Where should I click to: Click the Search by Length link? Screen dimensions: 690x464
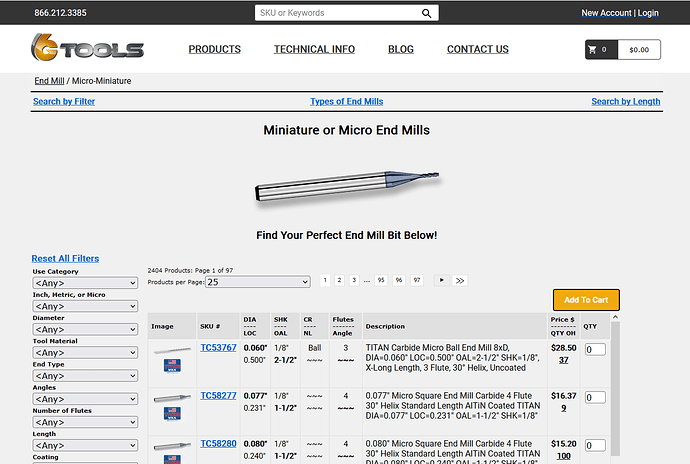point(626,102)
